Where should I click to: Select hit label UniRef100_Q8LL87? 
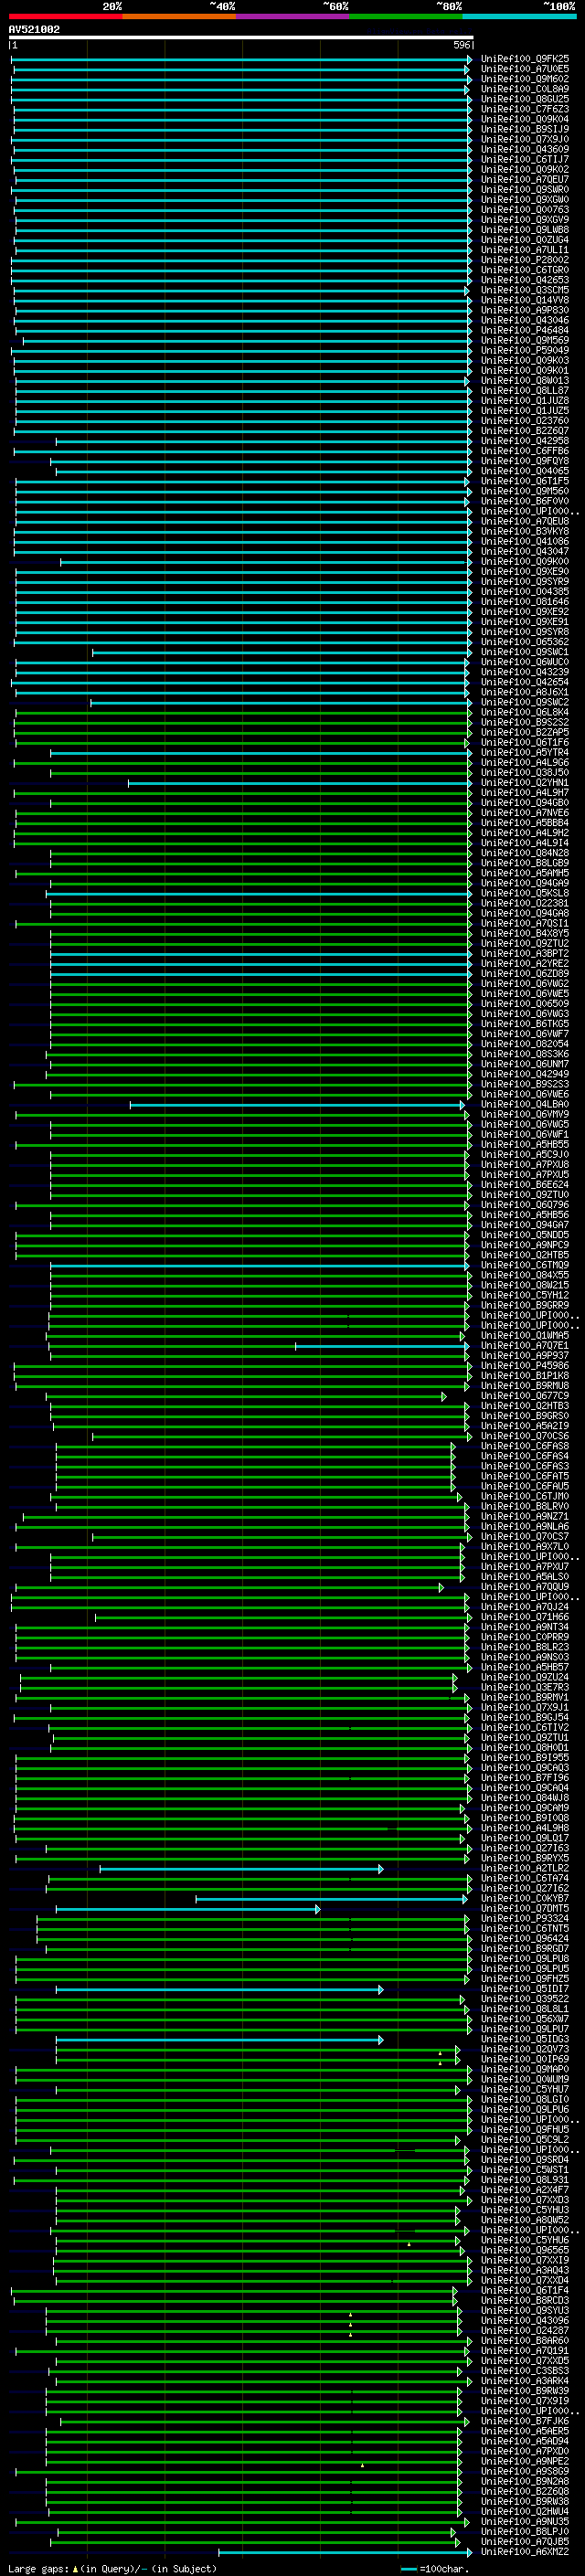(524, 390)
